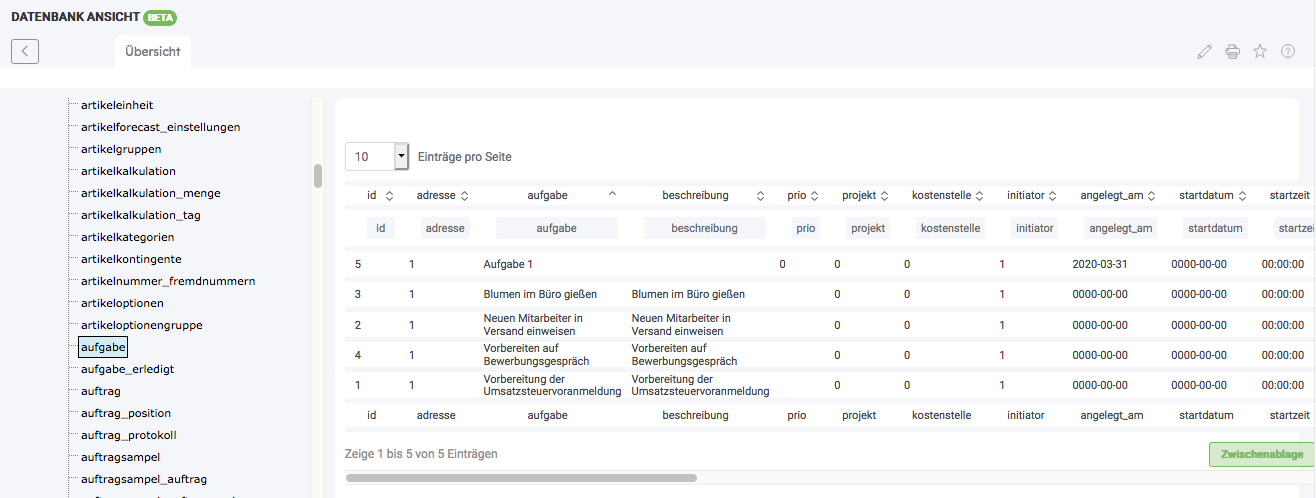Switch to the Übersicht tab
1316x498 pixels.
(x=153, y=51)
